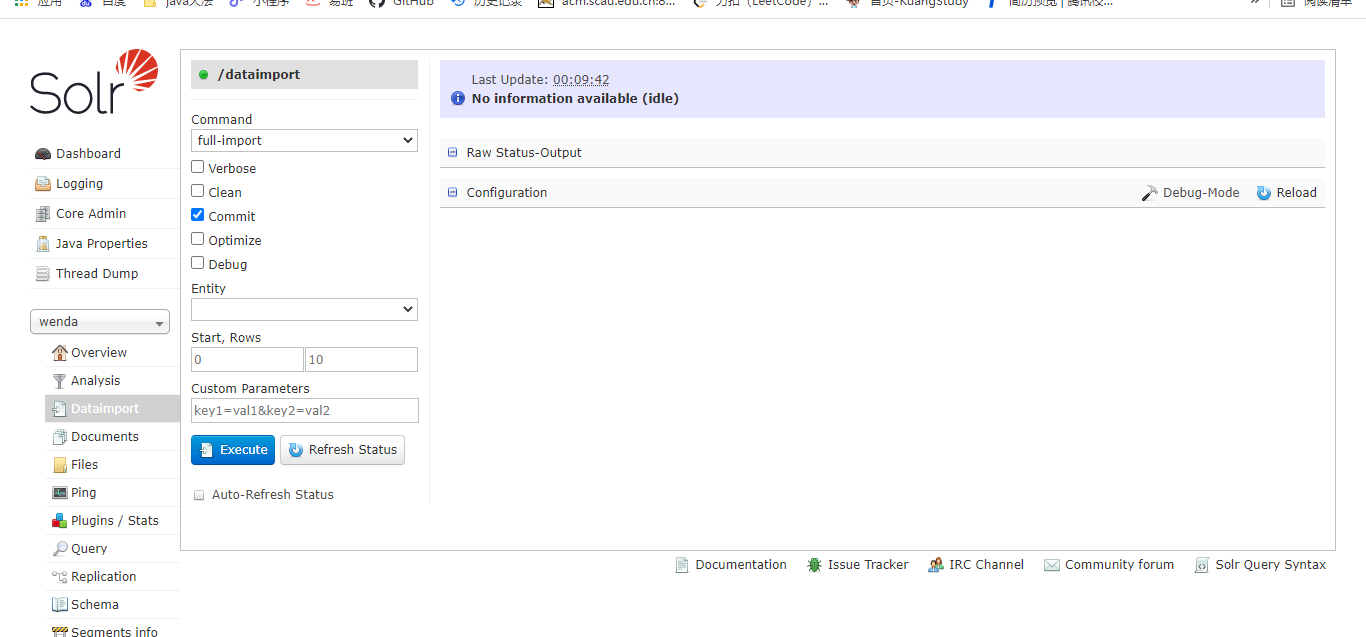The image size is (1366, 637).
Task: Click the Refresh Status button
Action: point(342,450)
